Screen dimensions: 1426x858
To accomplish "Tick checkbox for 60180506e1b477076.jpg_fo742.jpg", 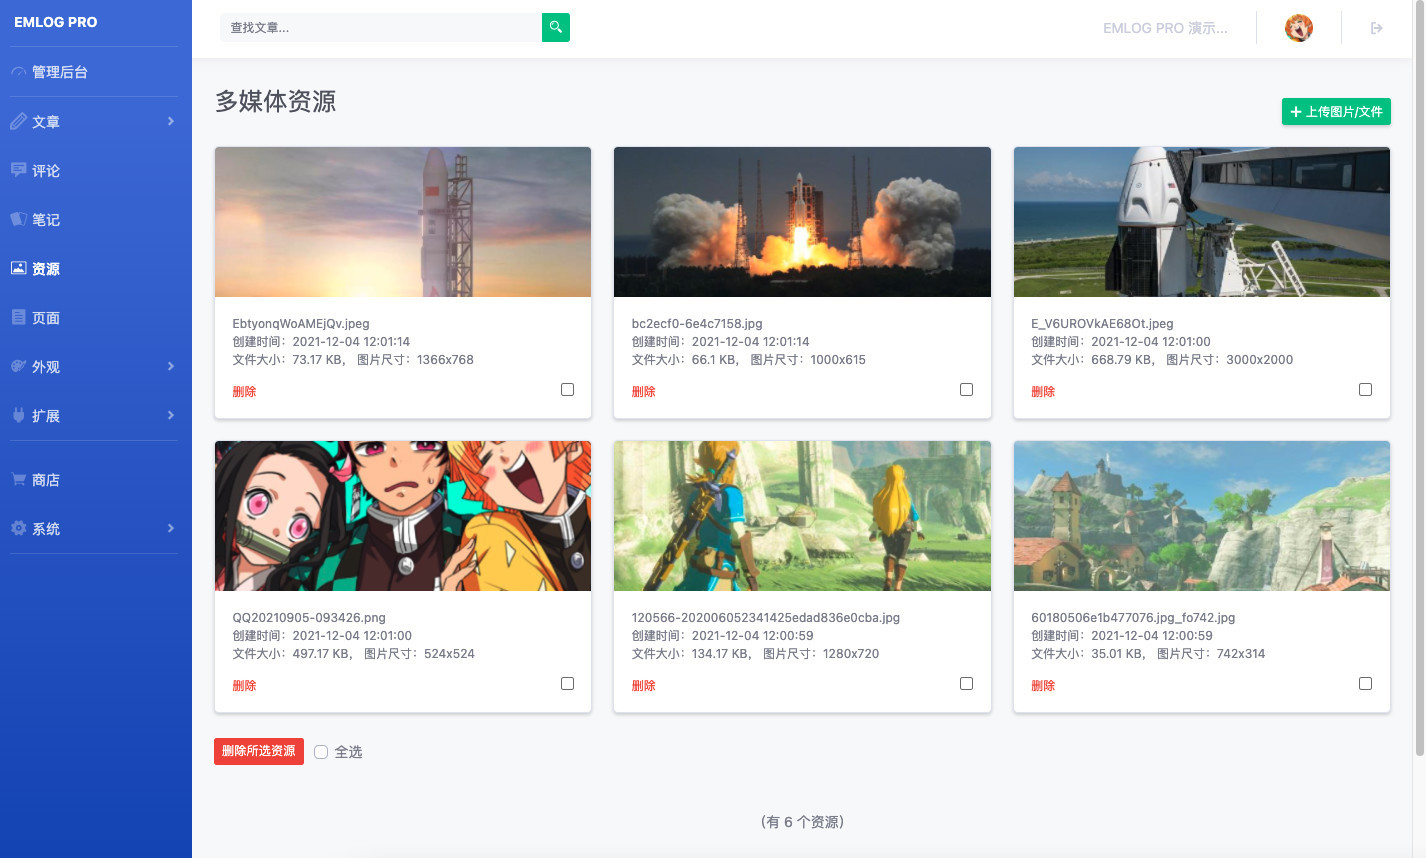I will pos(1365,683).
